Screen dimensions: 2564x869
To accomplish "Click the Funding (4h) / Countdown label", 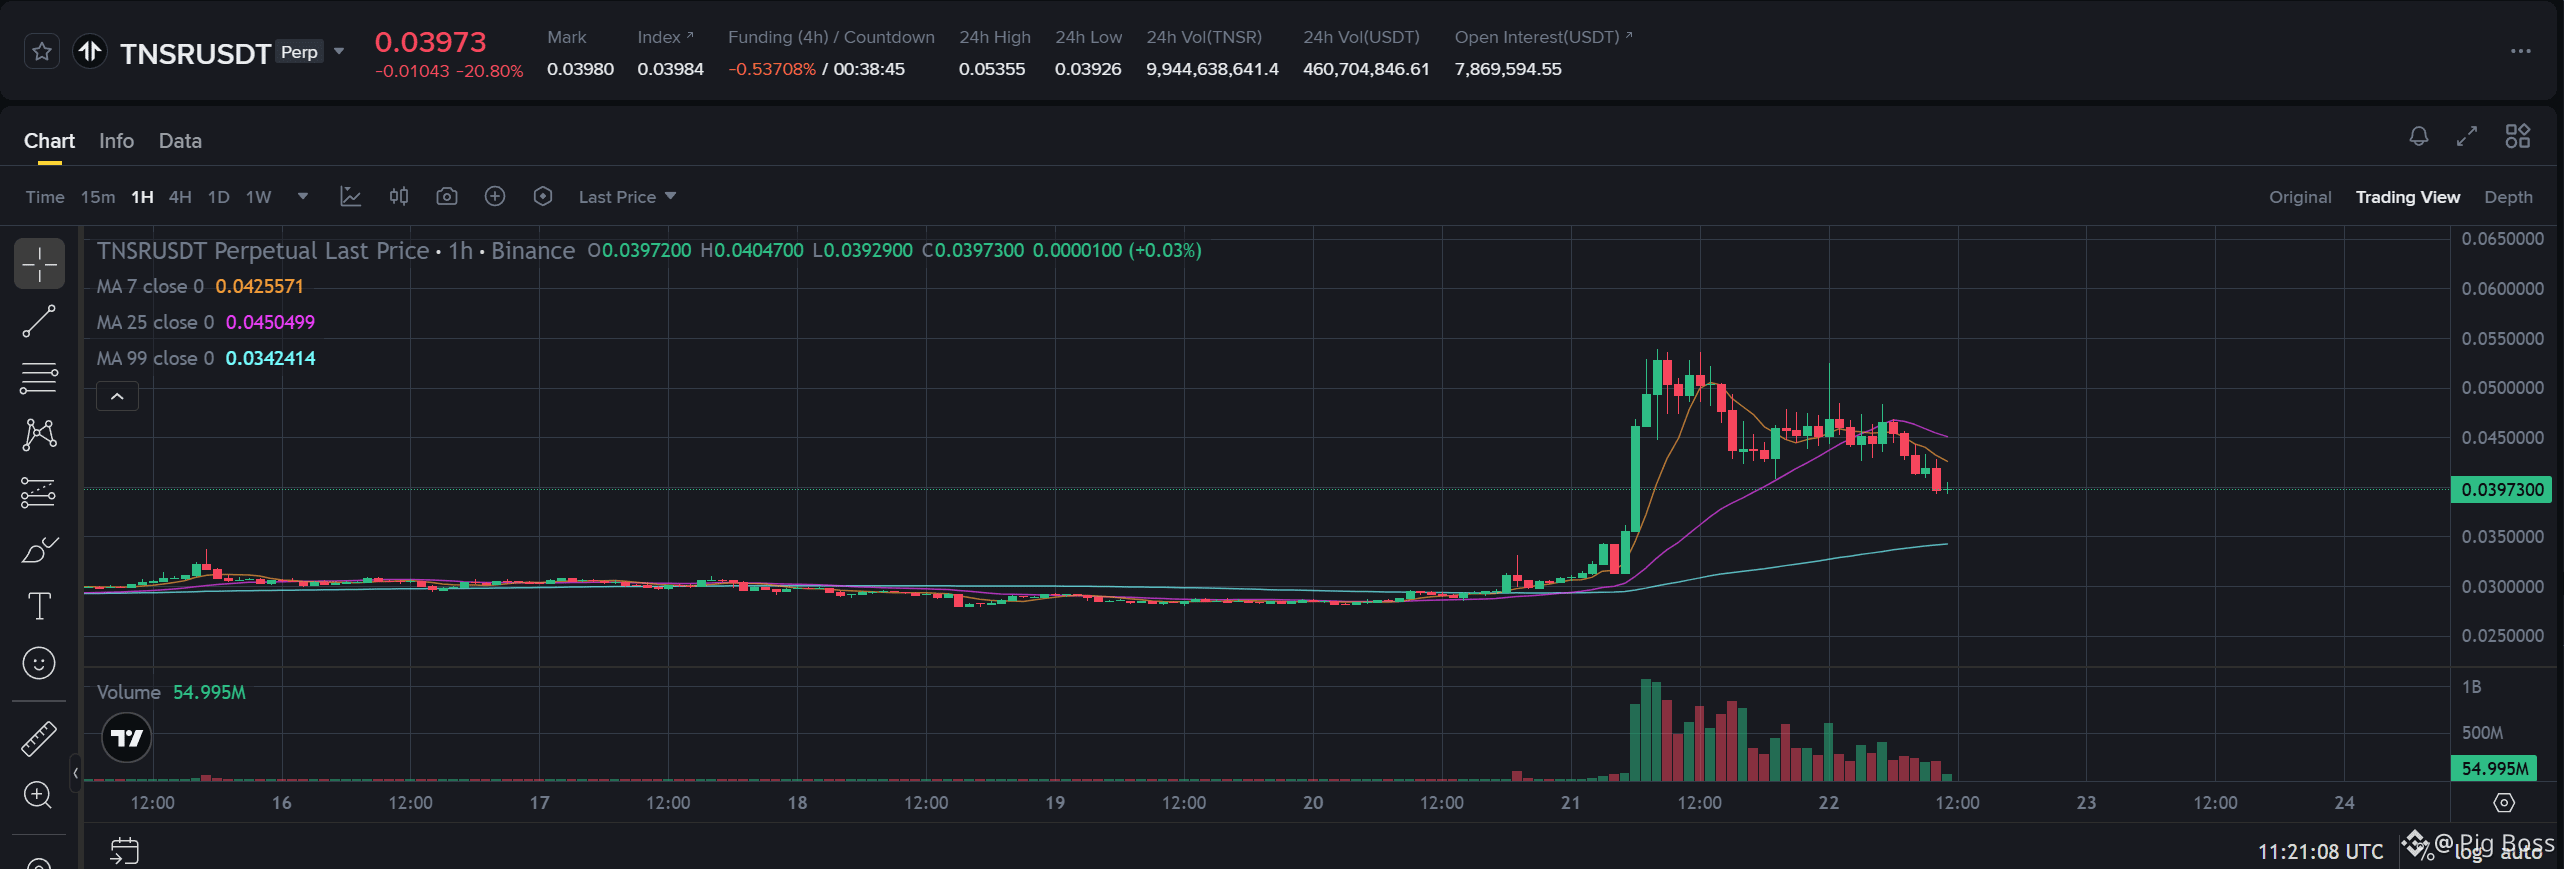I will coord(831,37).
